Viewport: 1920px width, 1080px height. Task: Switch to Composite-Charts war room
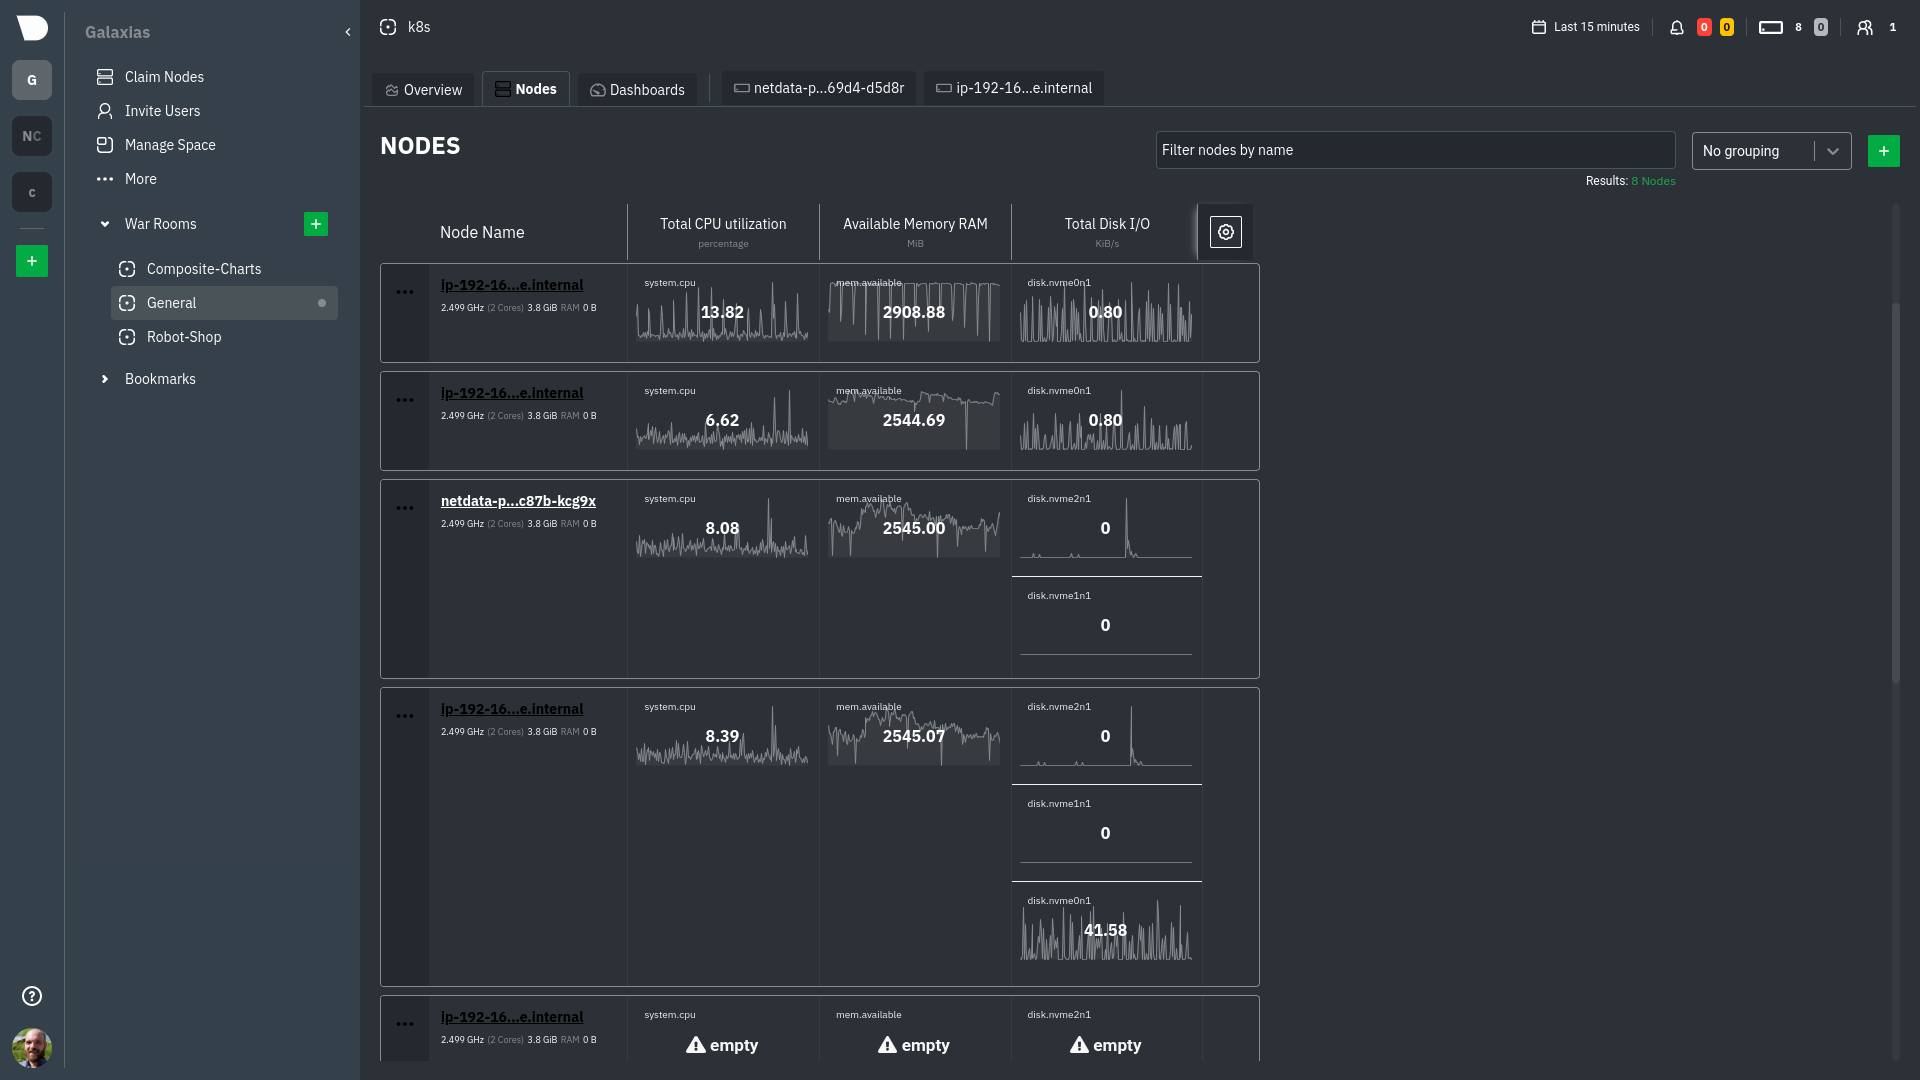tap(203, 269)
